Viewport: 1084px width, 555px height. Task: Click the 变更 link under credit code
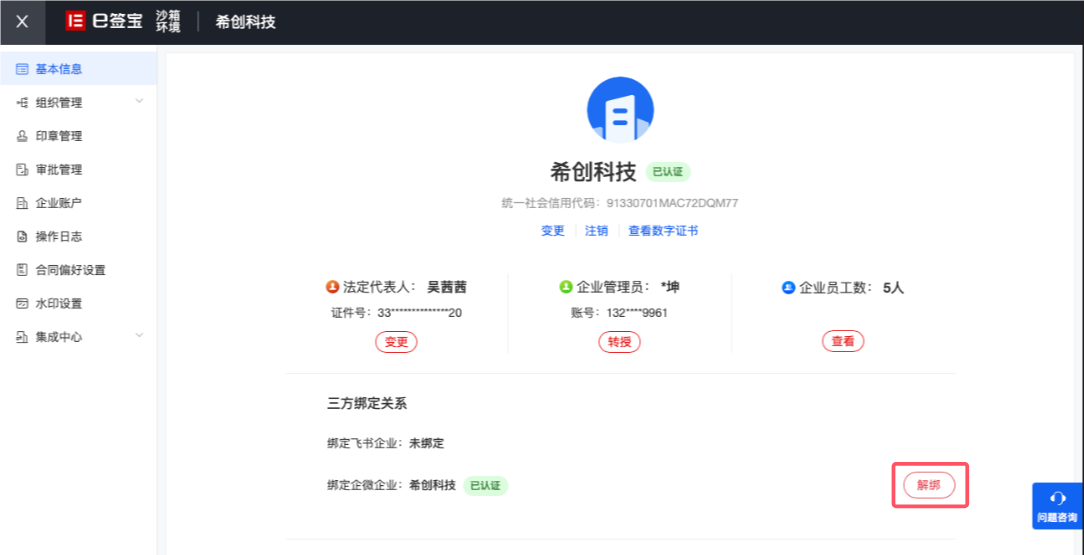[x=552, y=231]
